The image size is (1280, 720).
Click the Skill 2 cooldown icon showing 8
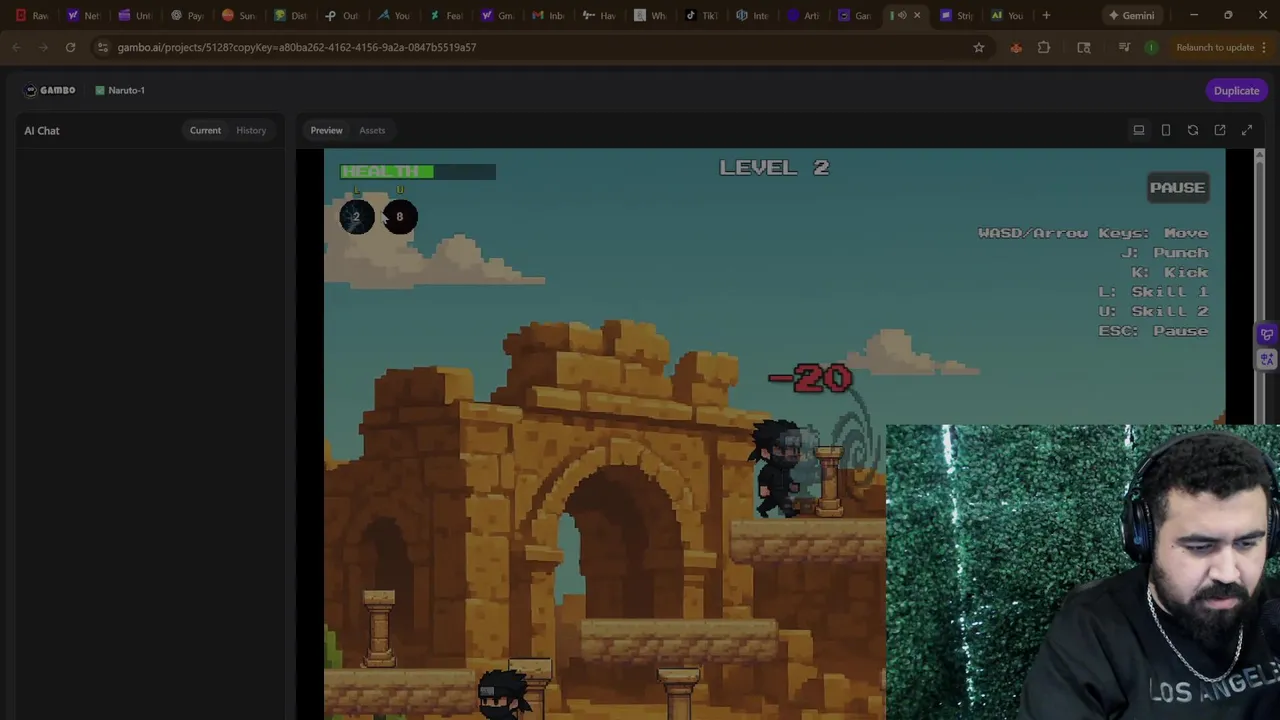400,217
